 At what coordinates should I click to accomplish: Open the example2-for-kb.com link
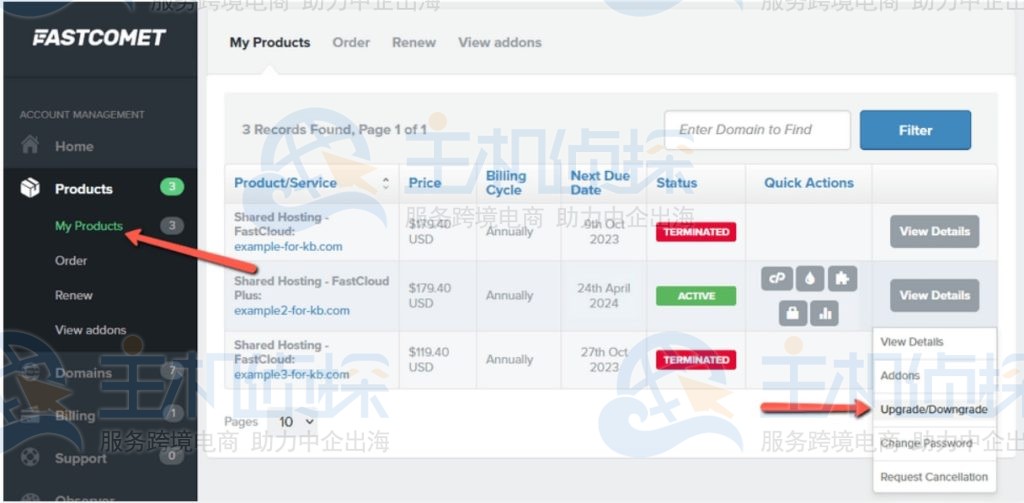point(292,310)
